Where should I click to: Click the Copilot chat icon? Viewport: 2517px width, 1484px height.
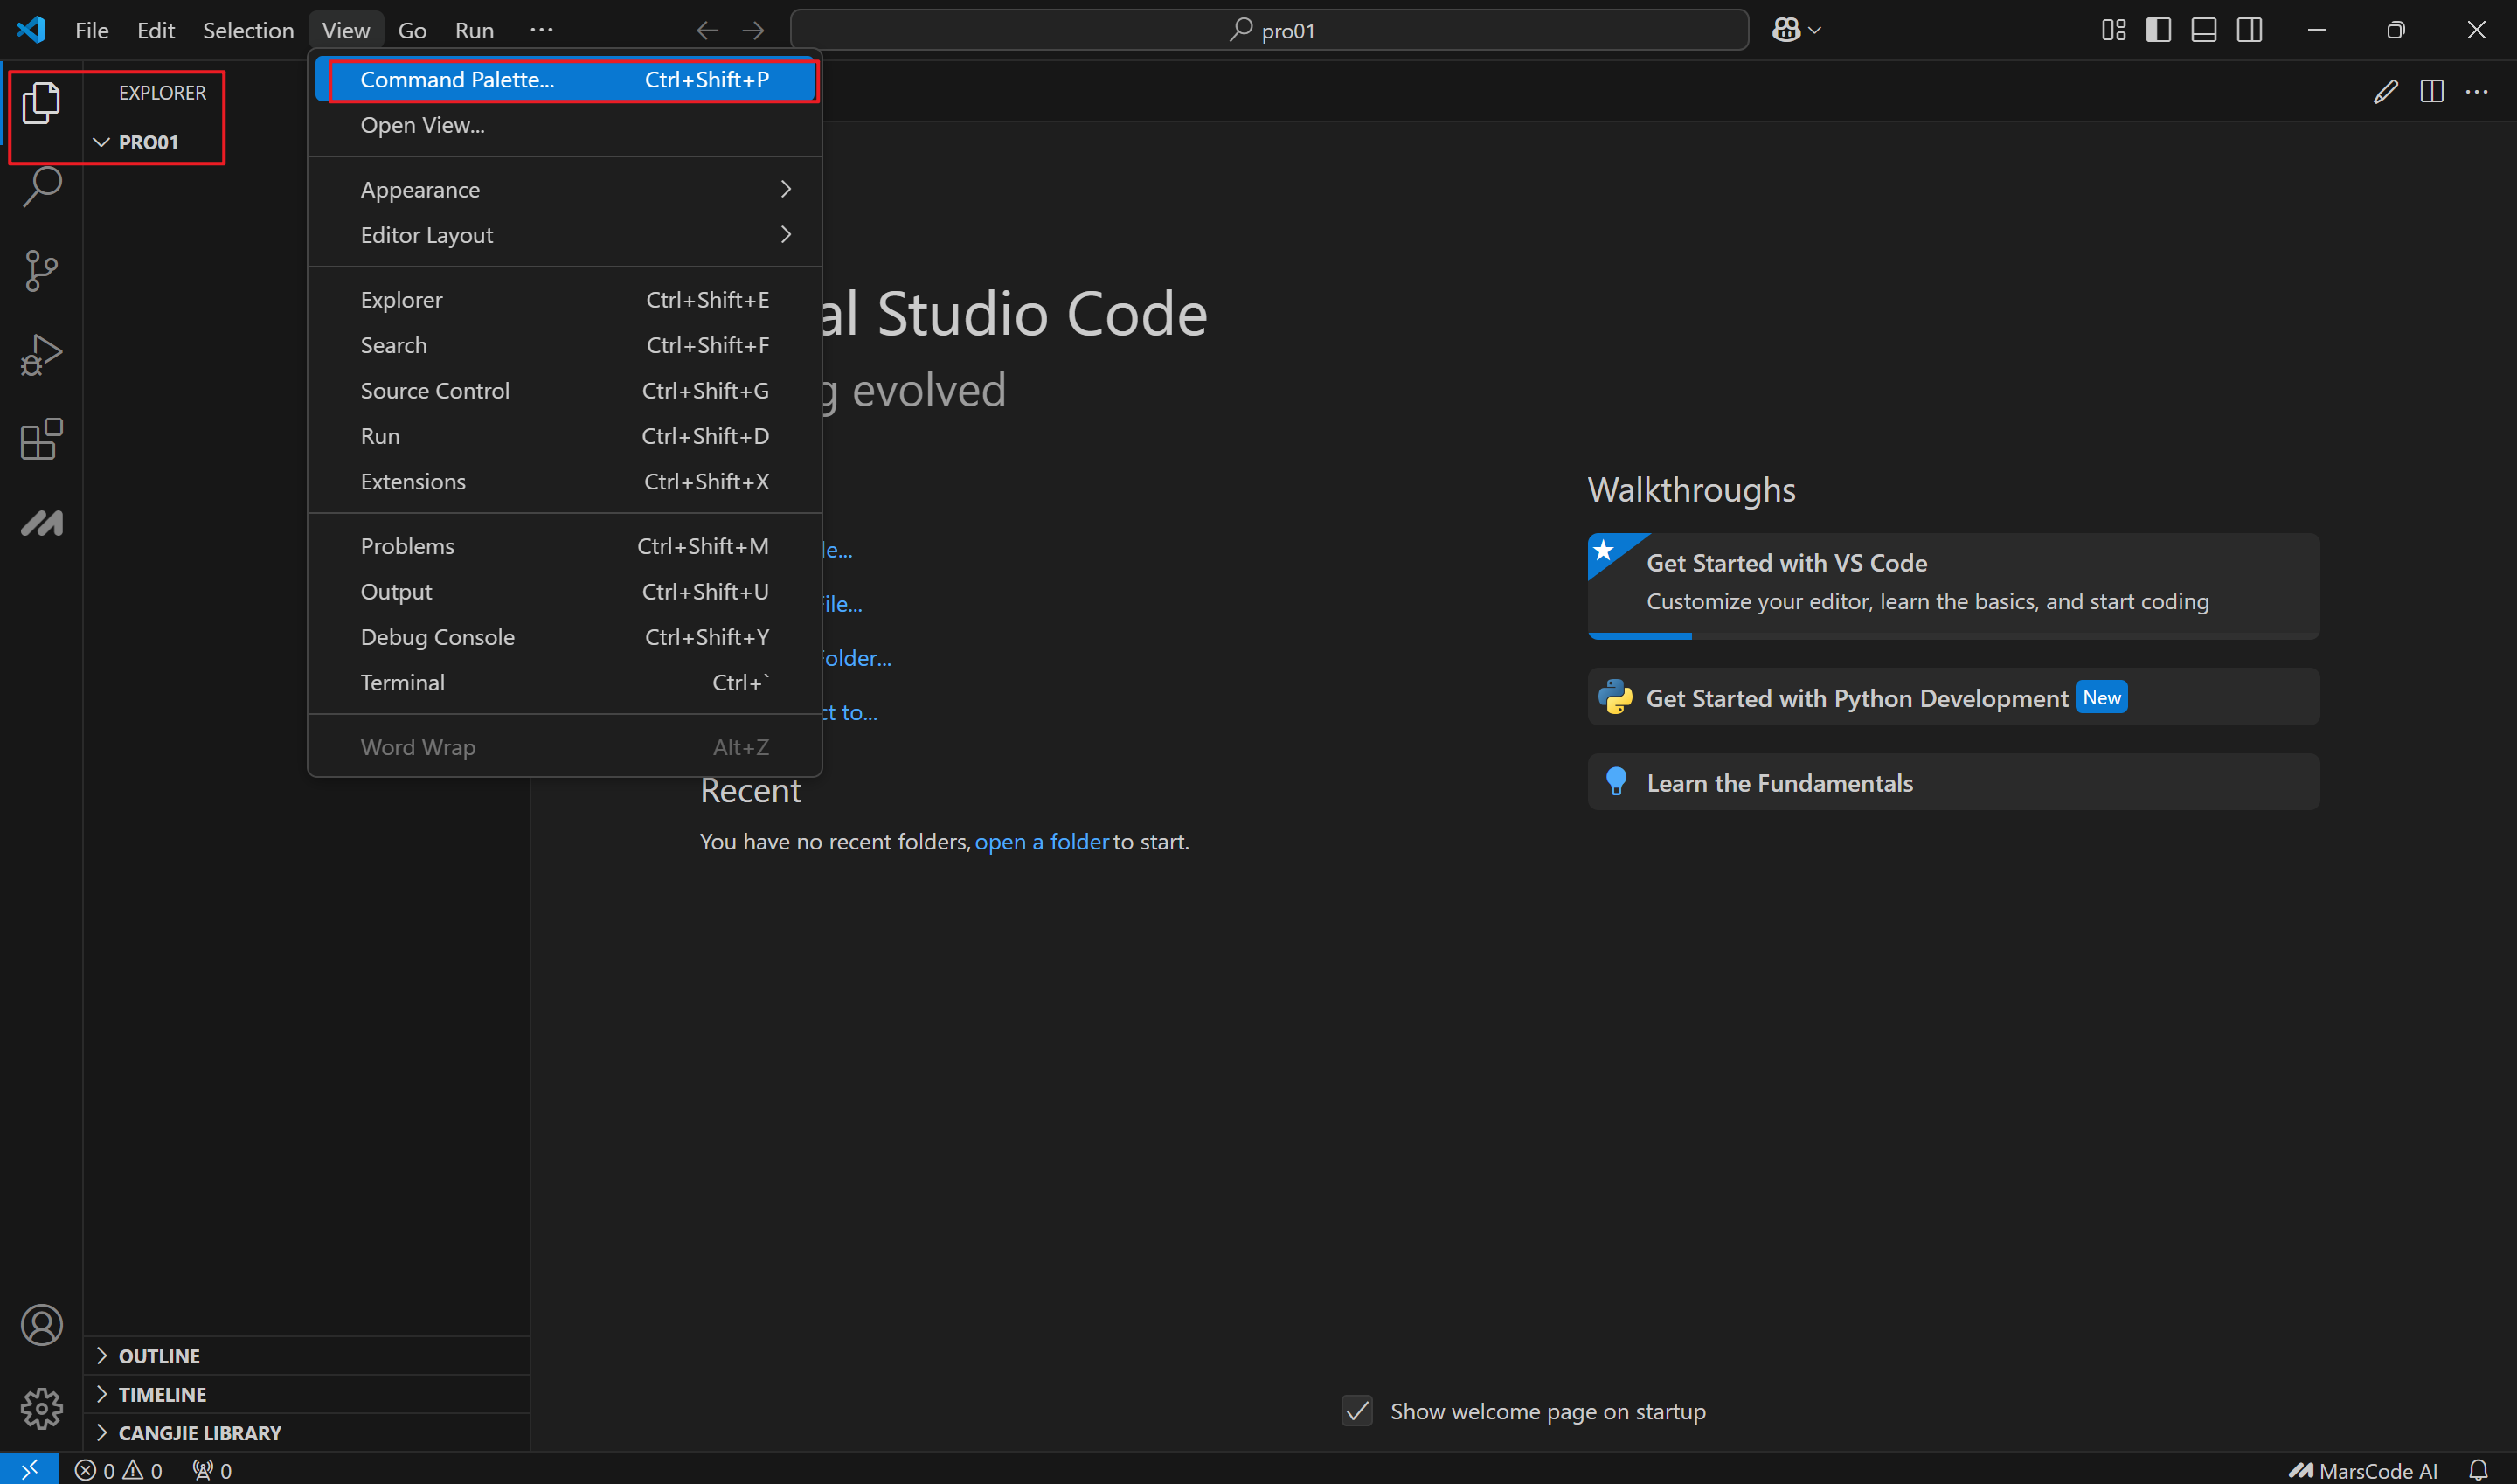pyautogui.click(x=1786, y=30)
